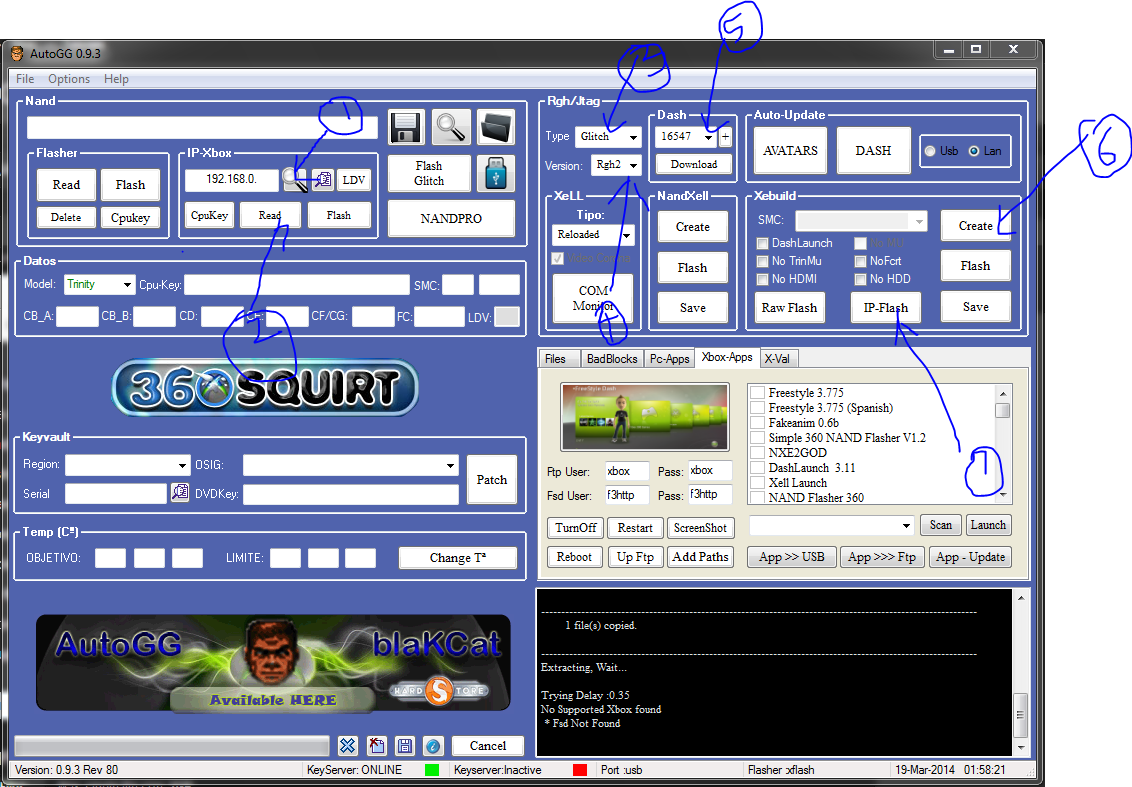This screenshot has width=1132, height=787.
Task: Check the No HDMI option
Action: 762,279
